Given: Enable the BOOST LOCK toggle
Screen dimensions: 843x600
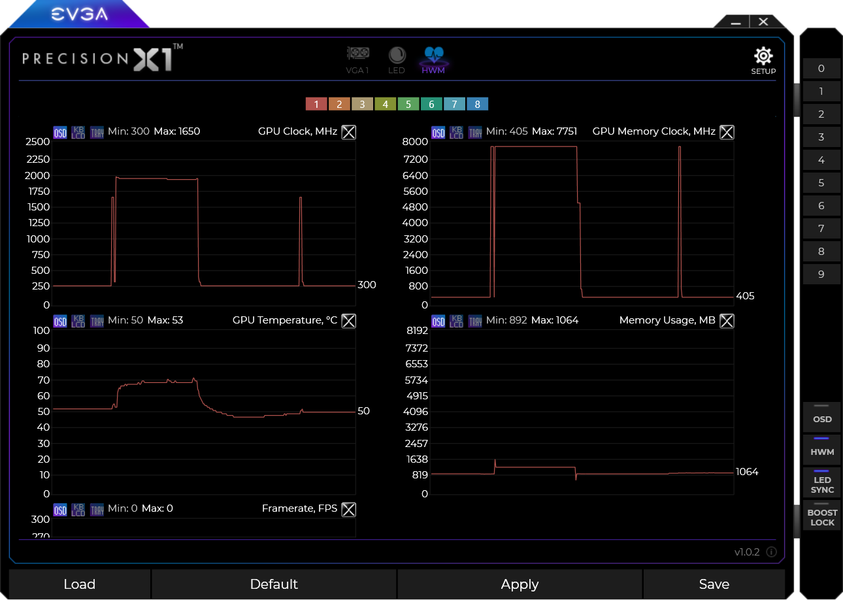Looking at the screenshot, I should (821, 515).
